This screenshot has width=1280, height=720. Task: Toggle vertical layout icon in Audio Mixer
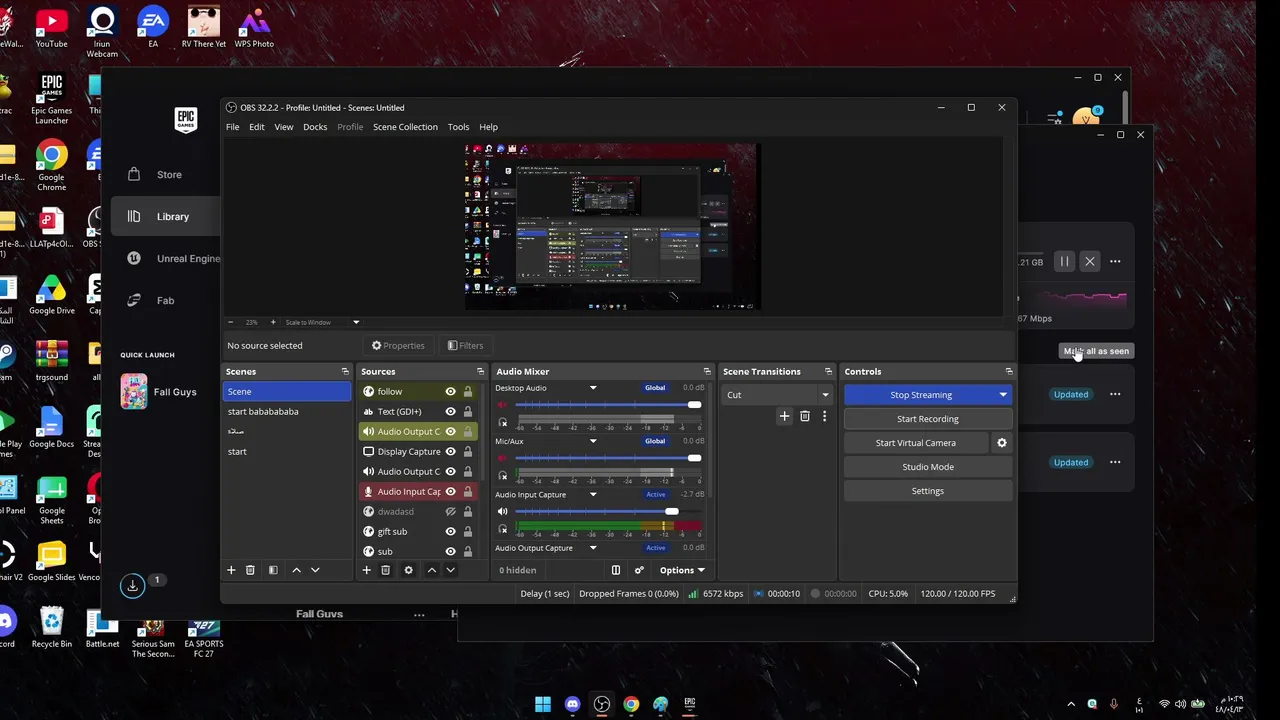point(616,570)
